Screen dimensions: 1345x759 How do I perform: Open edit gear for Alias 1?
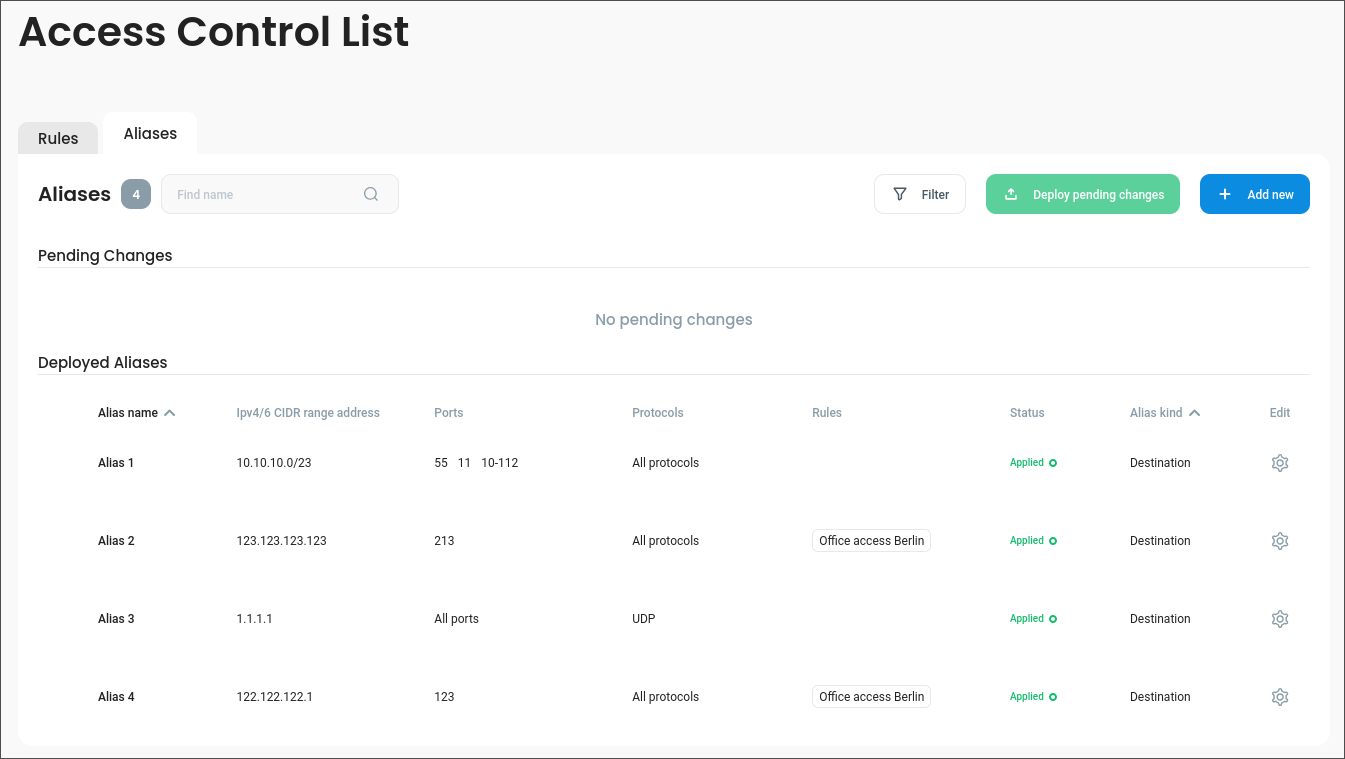click(x=1279, y=463)
